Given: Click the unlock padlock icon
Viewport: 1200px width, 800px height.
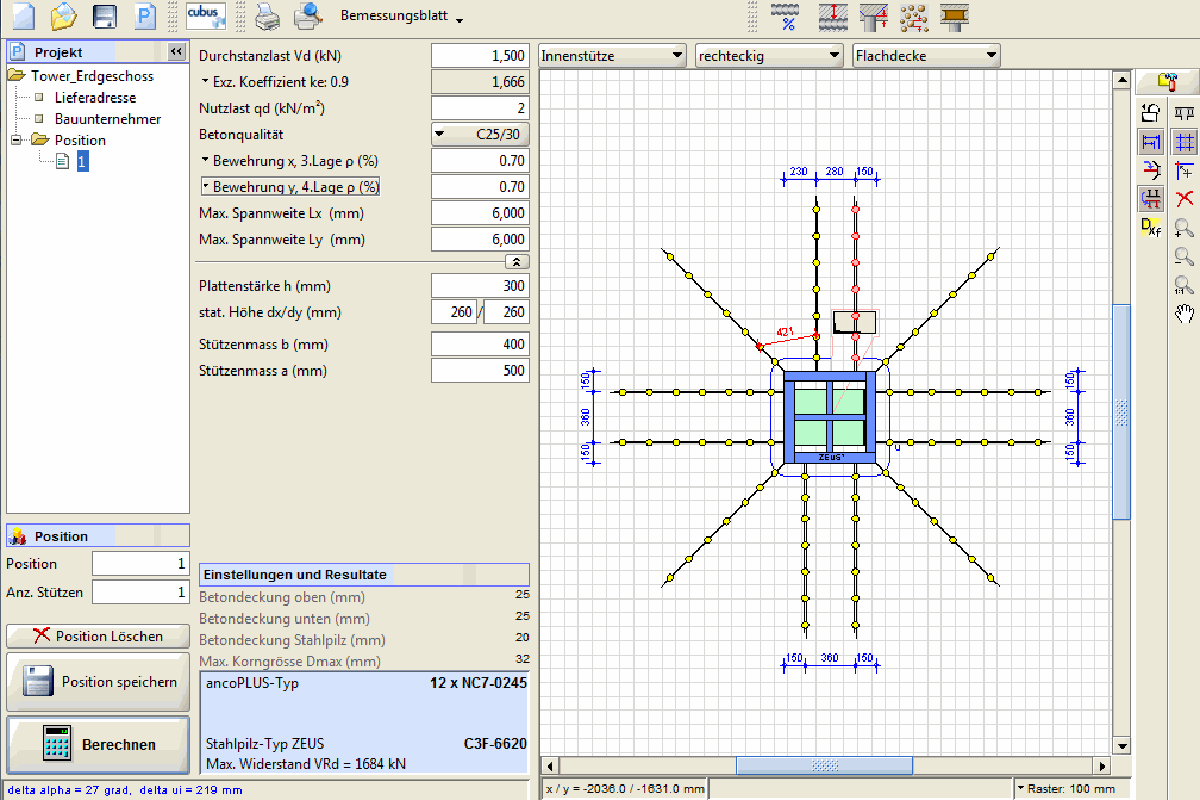Looking at the screenshot, I should [x=1151, y=113].
